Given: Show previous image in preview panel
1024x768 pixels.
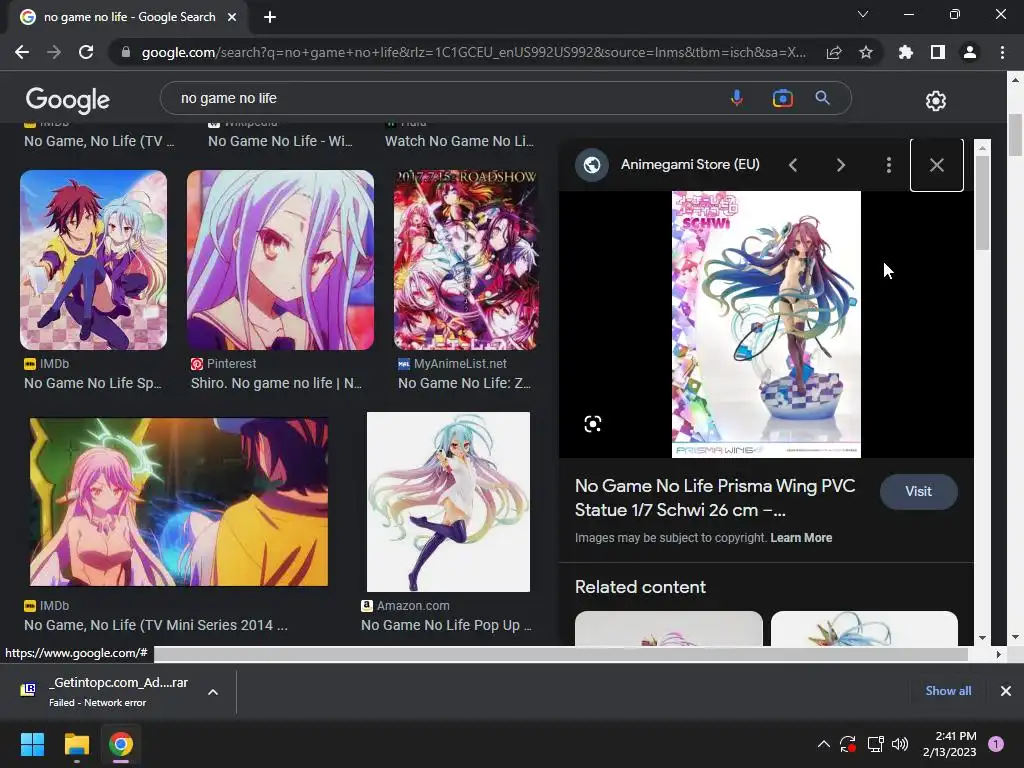Looking at the screenshot, I should pos(793,165).
